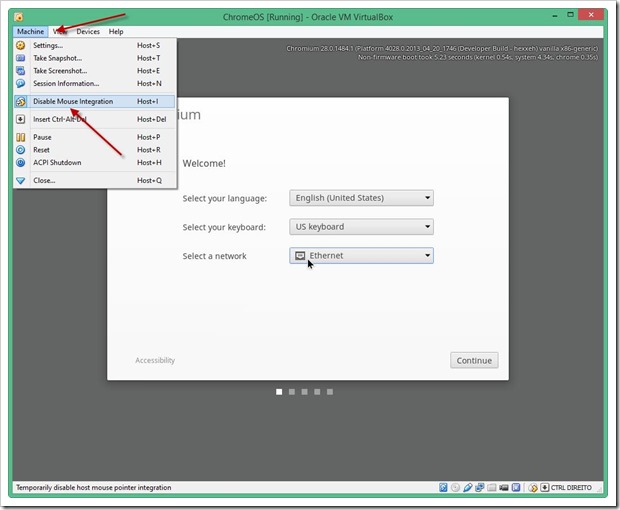Click the Settings gear icon
This screenshot has width=620, height=510.
pyautogui.click(x=21, y=45)
